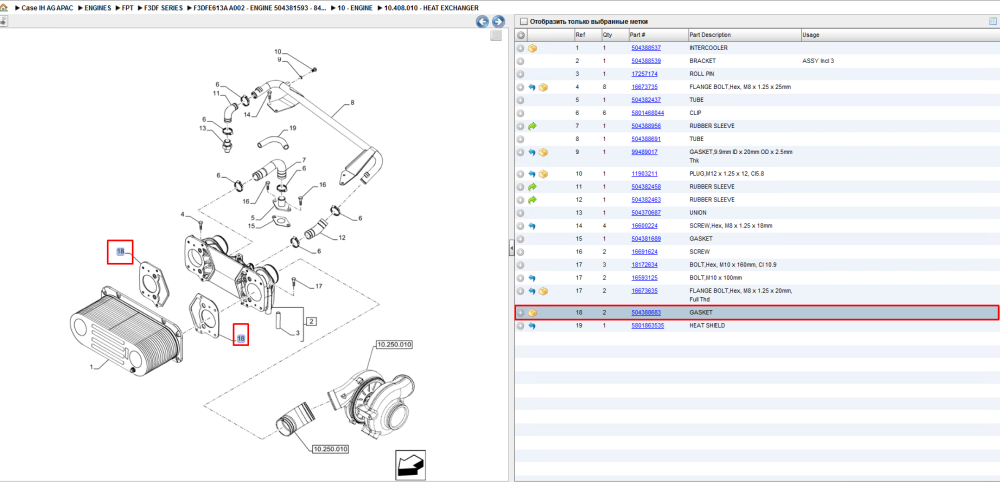The width and height of the screenshot is (1000, 482).
Task: Click callout 19 on the heat shield drawing
Action: tap(293, 128)
